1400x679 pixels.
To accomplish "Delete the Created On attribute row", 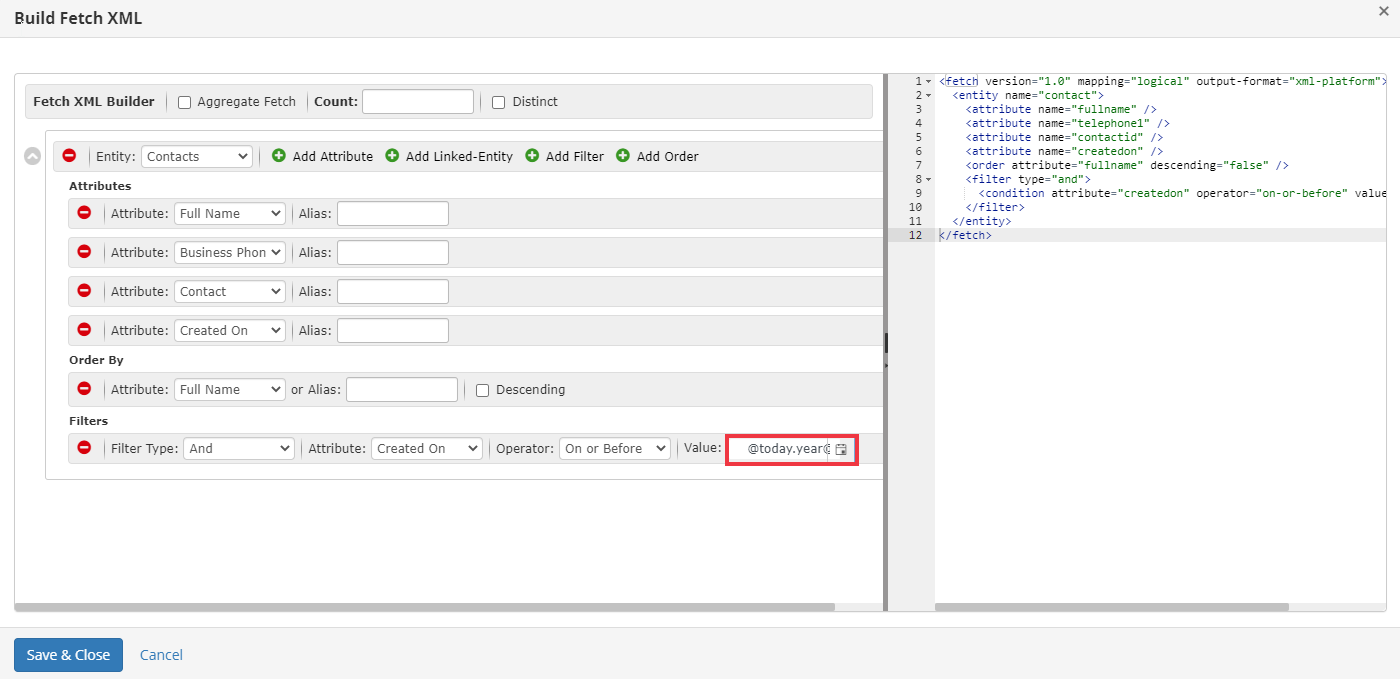I will (x=84, y=330).
